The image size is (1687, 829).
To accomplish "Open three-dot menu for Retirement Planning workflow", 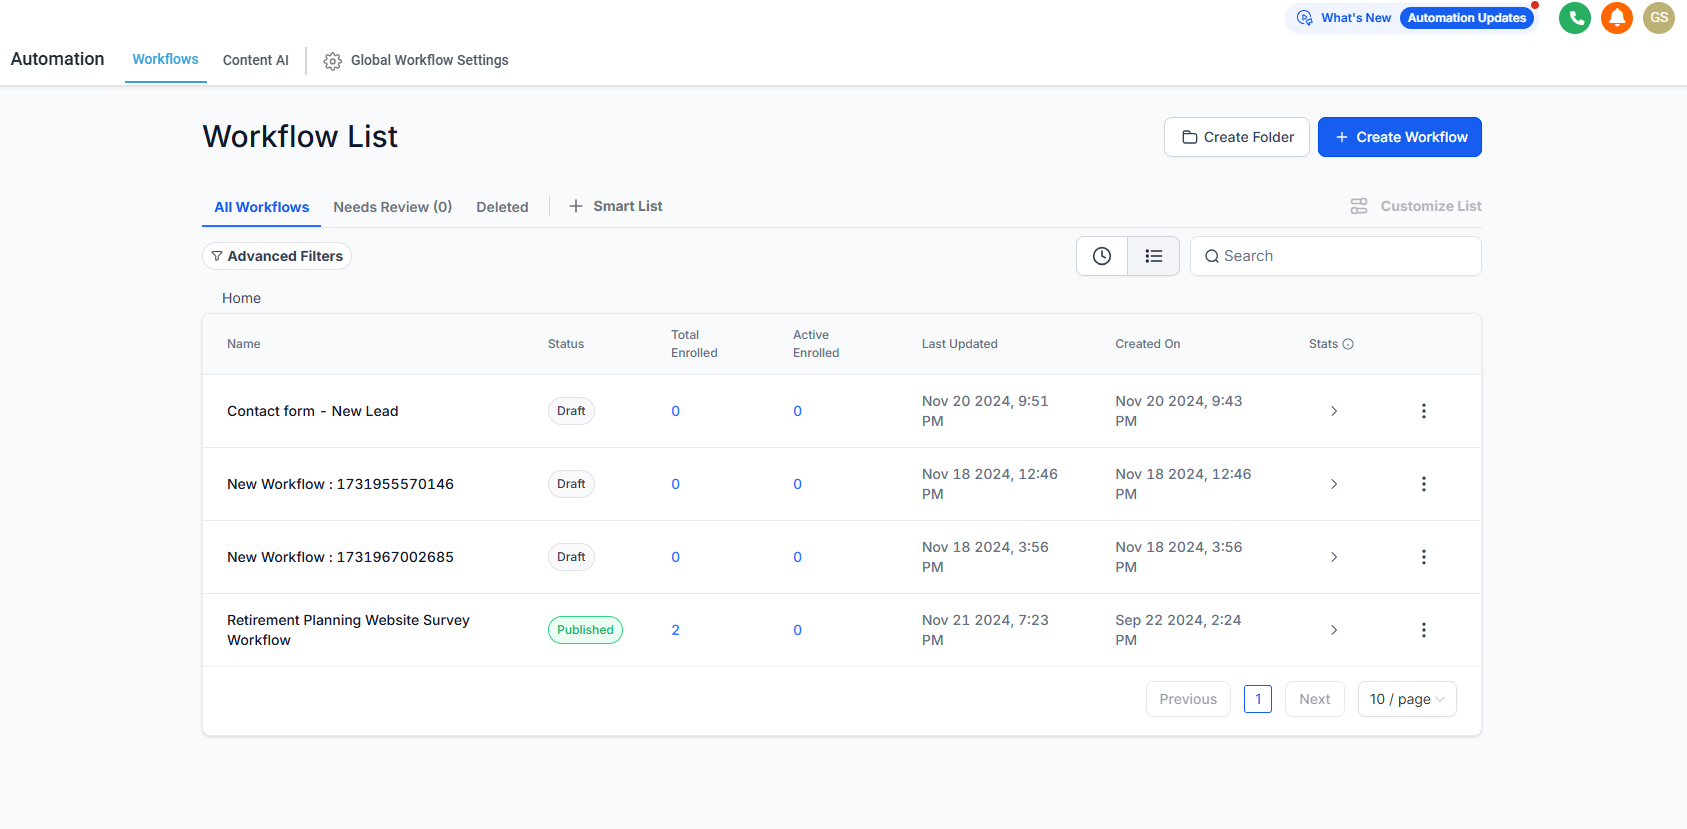I will coord(1424,630).
